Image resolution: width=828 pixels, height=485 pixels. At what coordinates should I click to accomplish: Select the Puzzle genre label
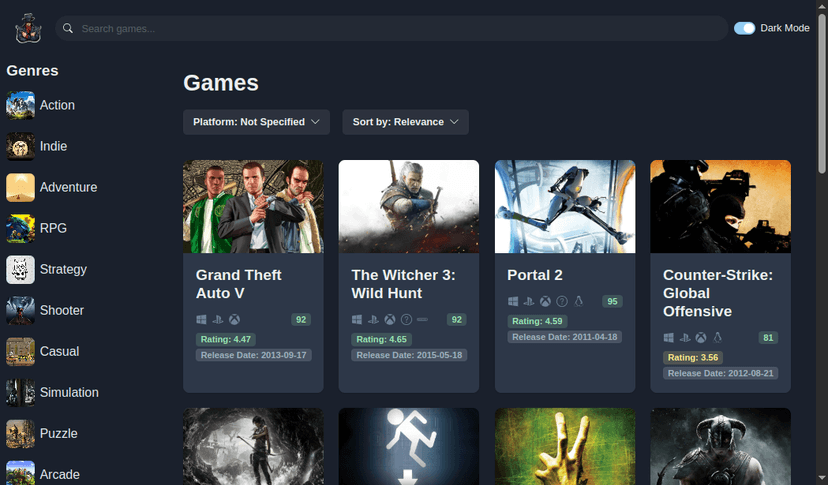[x=59, y=434]
